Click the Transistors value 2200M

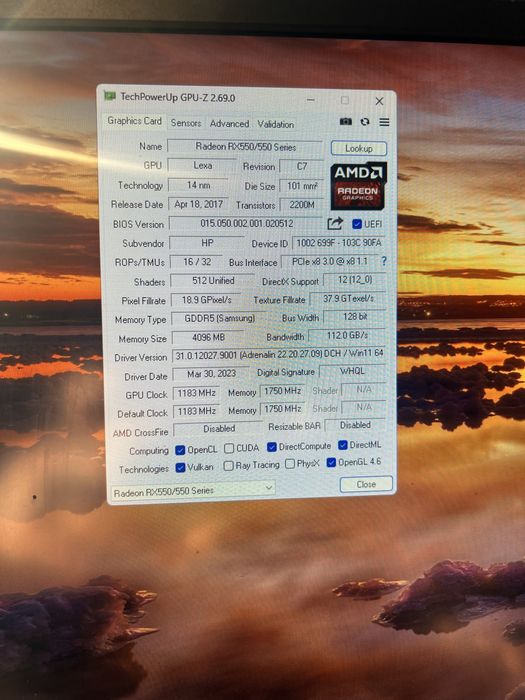[x=302, y=204]
